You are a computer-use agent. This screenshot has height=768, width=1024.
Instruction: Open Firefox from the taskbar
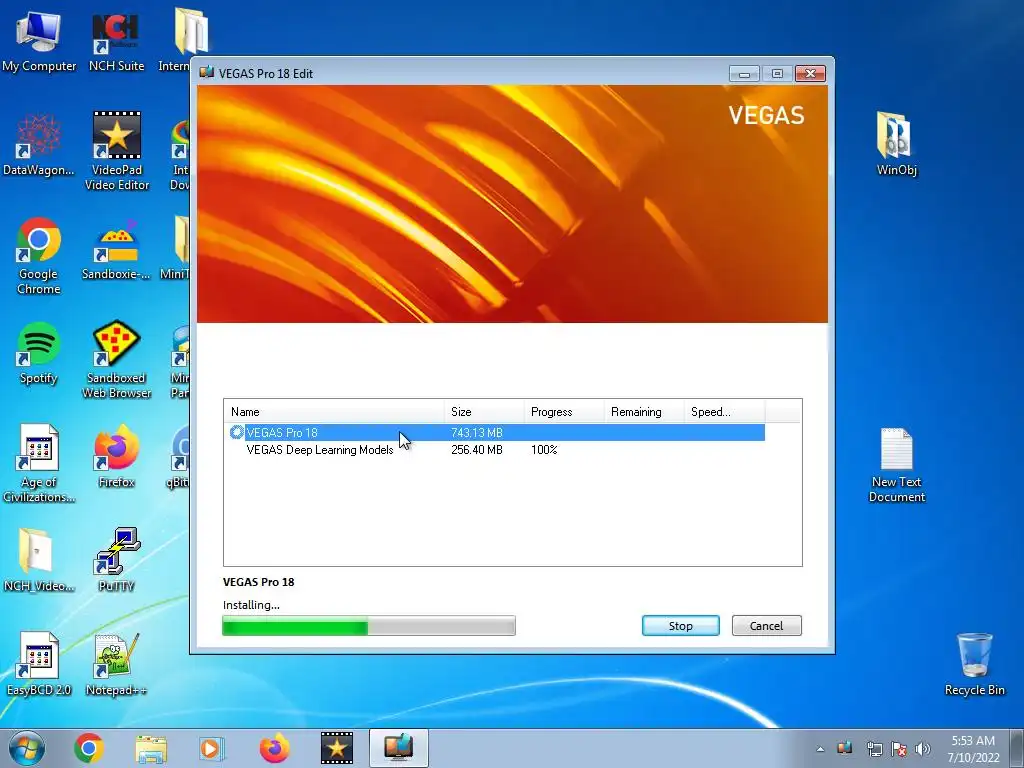point(274,748)
